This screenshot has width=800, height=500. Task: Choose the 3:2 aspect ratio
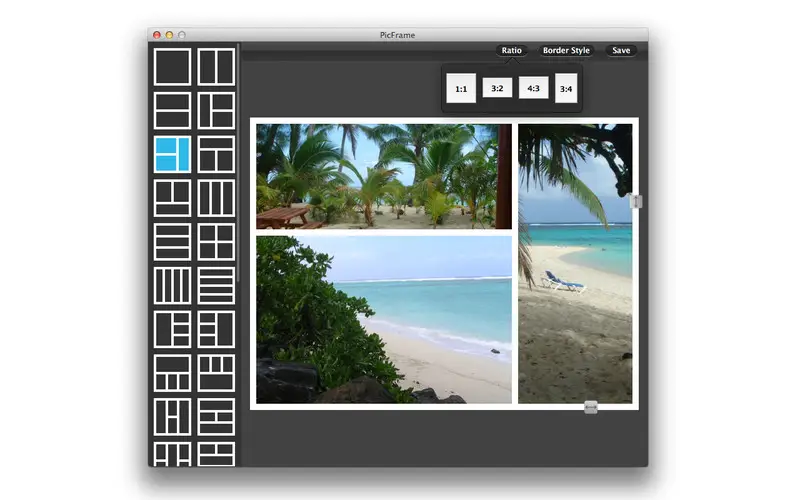tap(497, 88)
